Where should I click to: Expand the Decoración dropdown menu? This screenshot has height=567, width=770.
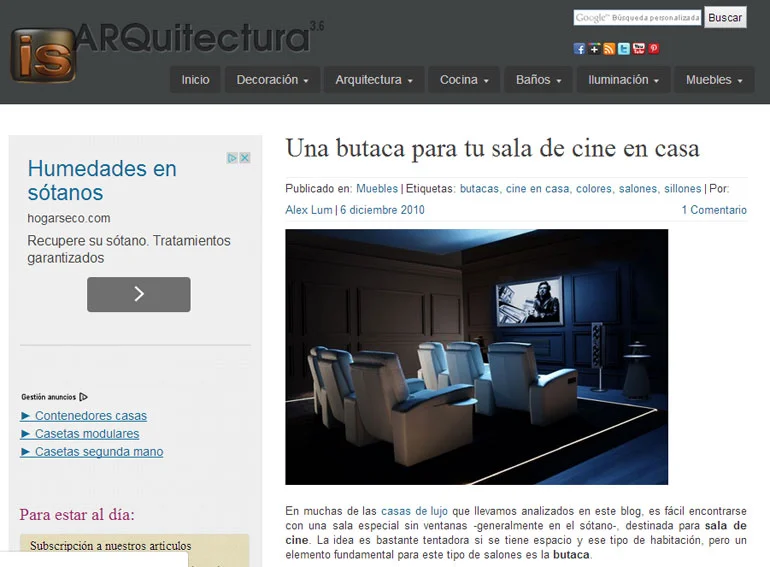click(273, 80)
